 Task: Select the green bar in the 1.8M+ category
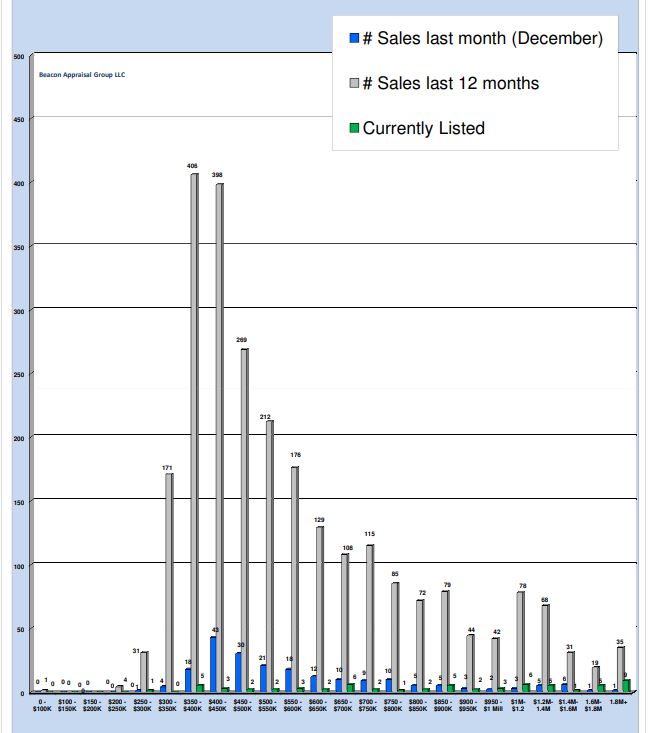click(x=627, y=686)
